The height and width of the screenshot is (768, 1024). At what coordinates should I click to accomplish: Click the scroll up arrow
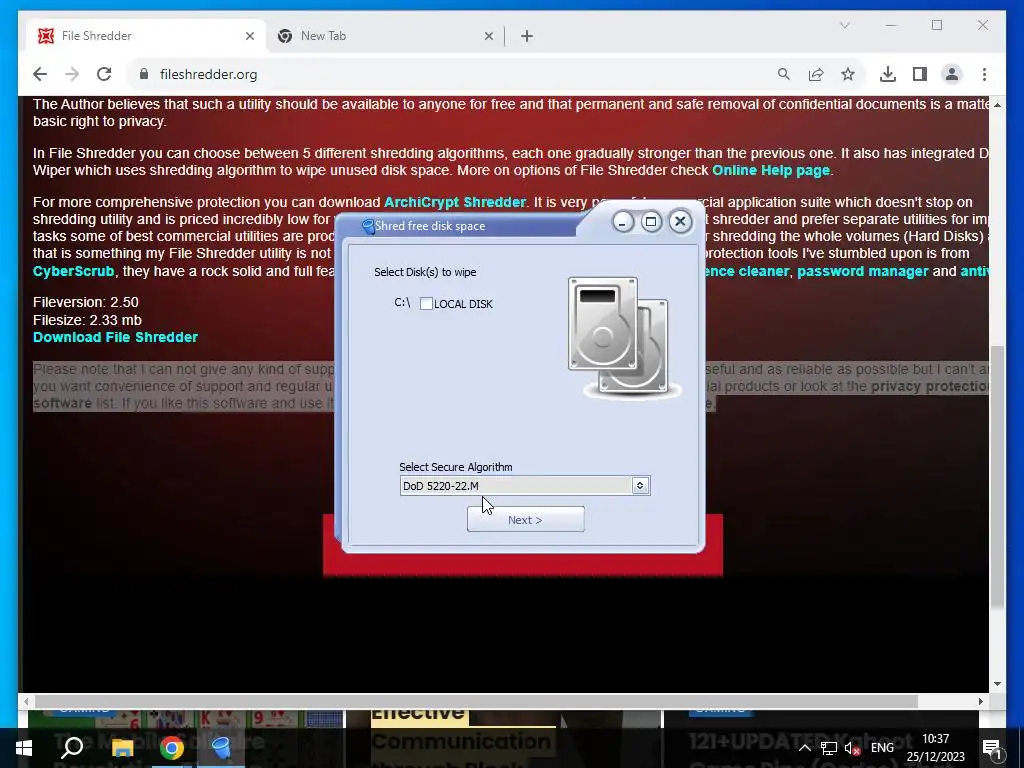(997, 104)
